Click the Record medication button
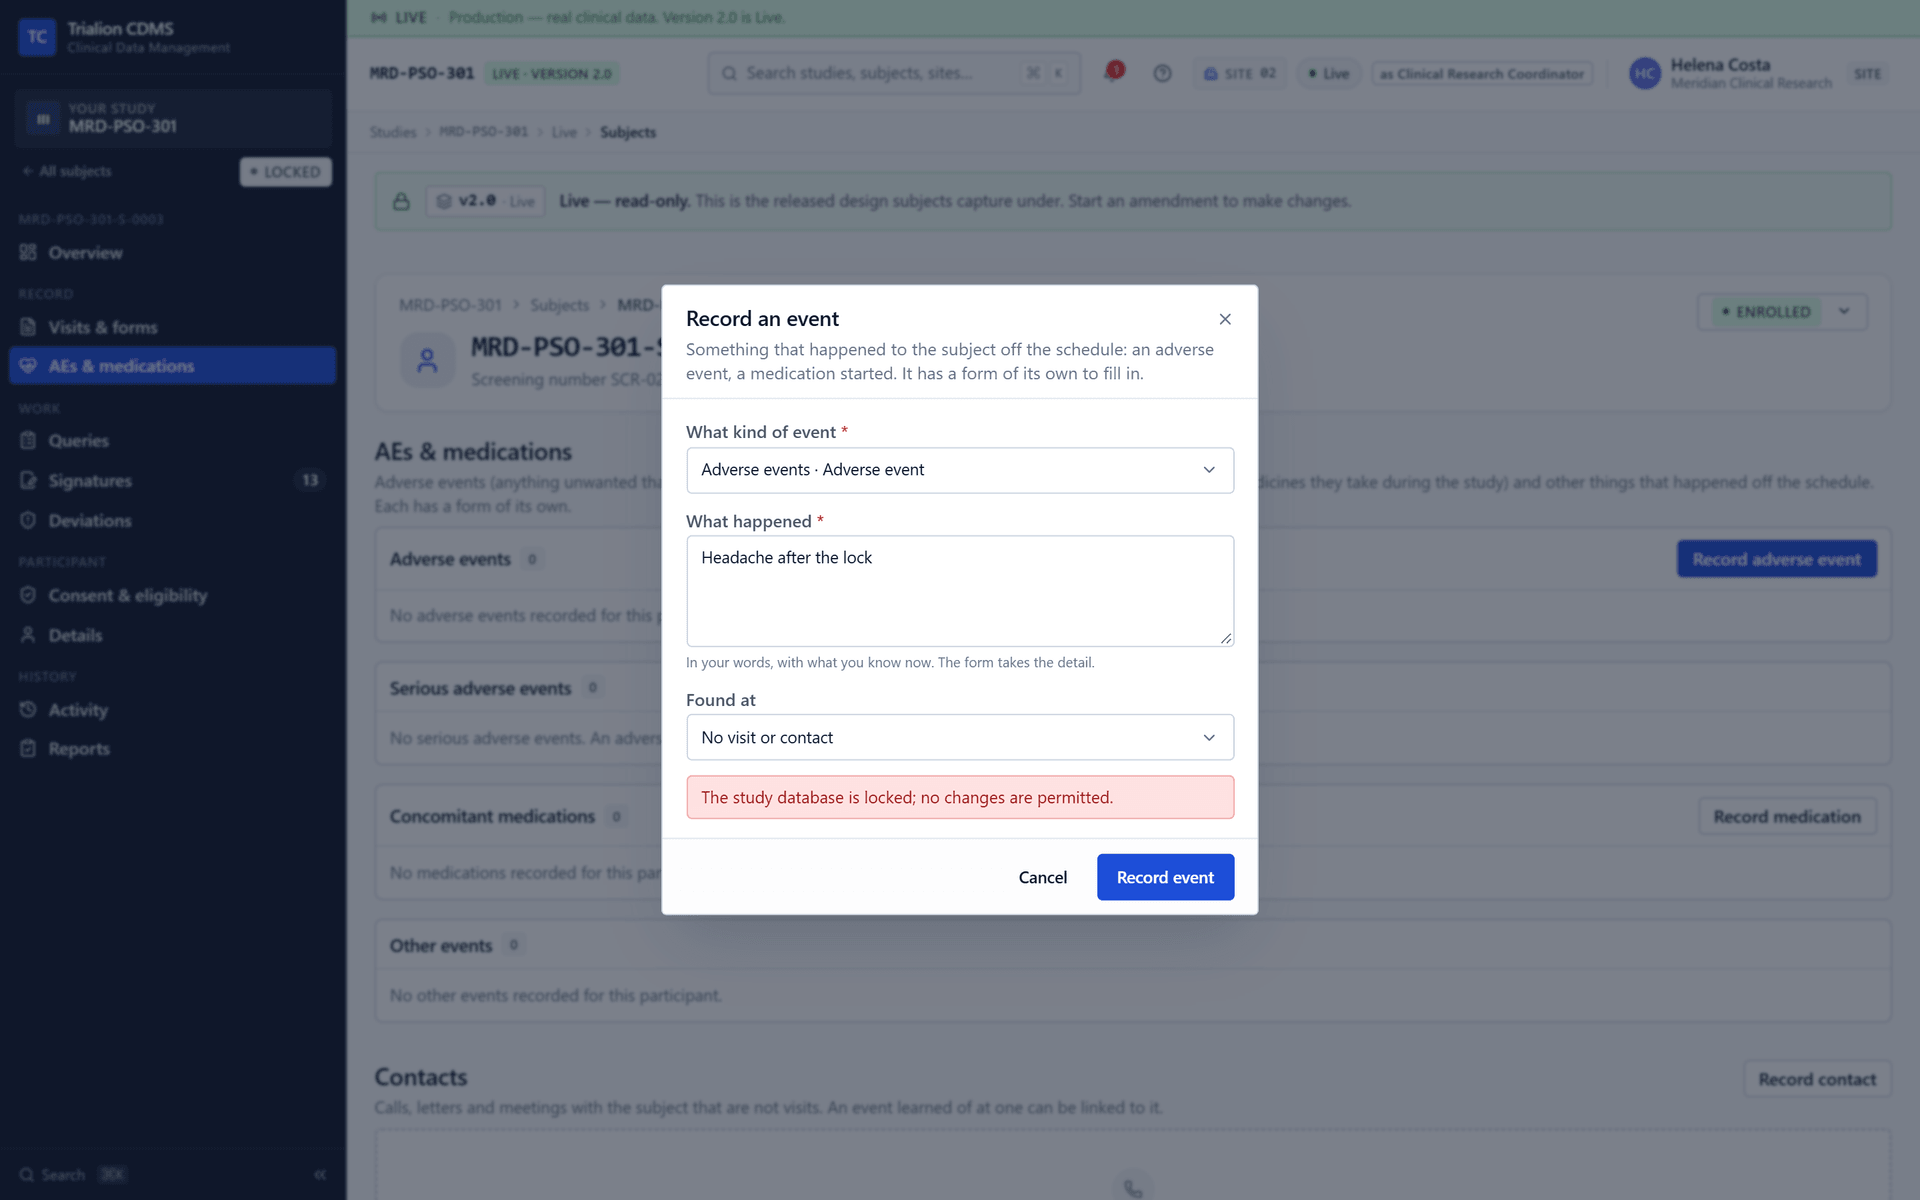The image size is (1920, 1200). [1787, 817]
